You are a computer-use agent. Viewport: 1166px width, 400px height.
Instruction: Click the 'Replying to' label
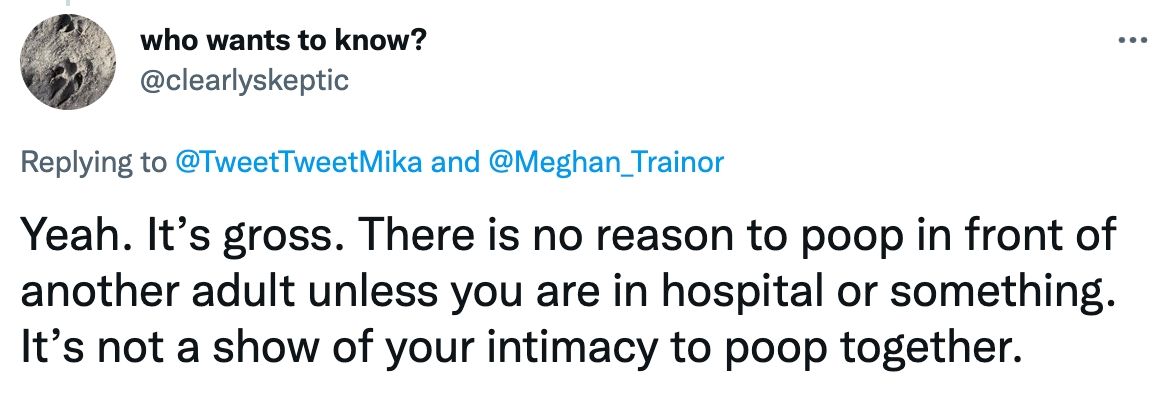[x=94, y=162]
